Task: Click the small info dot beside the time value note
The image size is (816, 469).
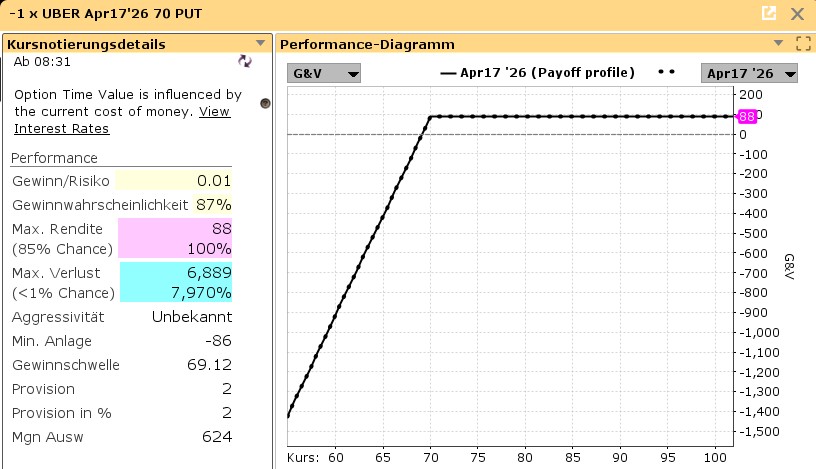Action: (x=265, y=103)
